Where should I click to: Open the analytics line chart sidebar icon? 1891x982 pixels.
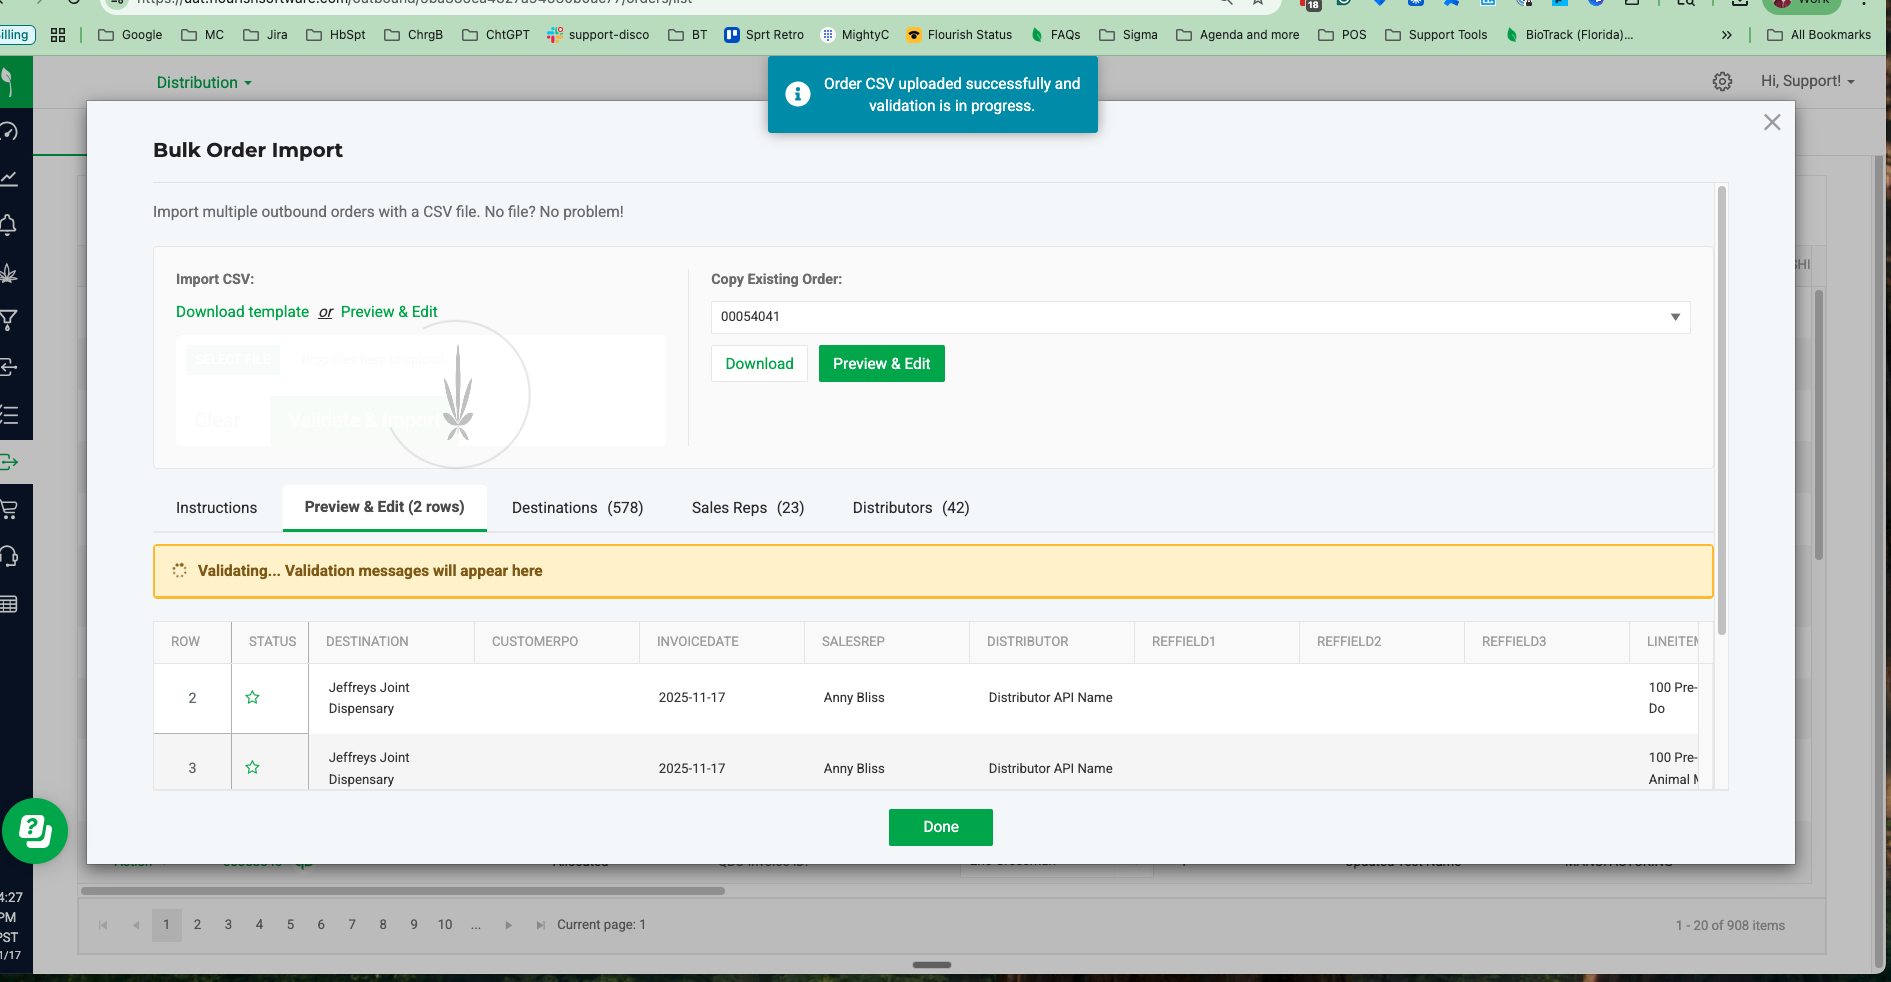tap(8, 178)
